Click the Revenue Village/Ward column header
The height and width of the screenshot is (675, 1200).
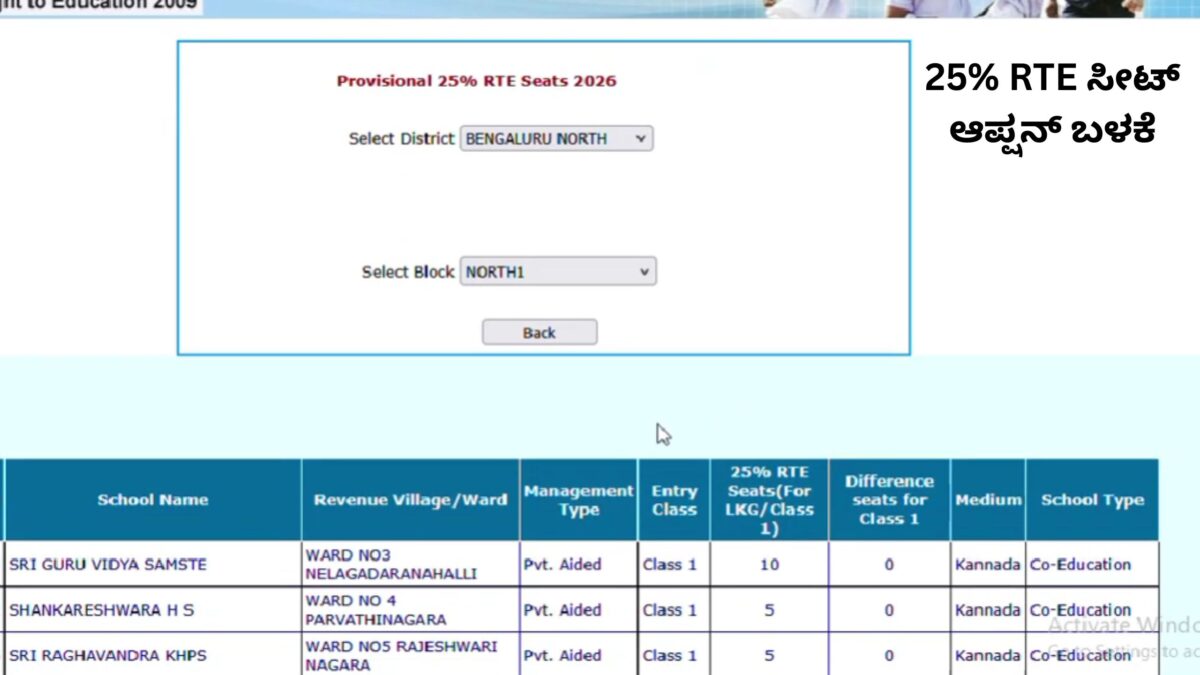pyautogui.click(x=410, y=500)
